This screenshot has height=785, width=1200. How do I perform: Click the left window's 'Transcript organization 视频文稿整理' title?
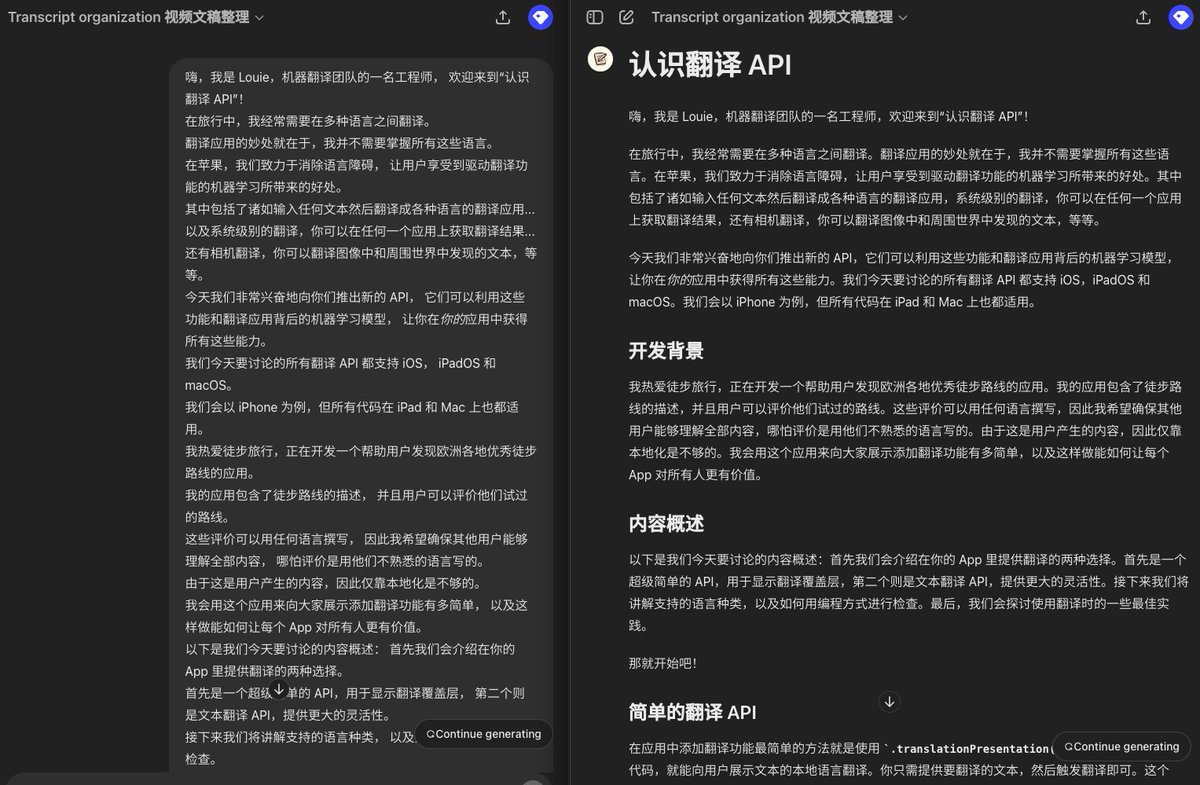[129, 17]
